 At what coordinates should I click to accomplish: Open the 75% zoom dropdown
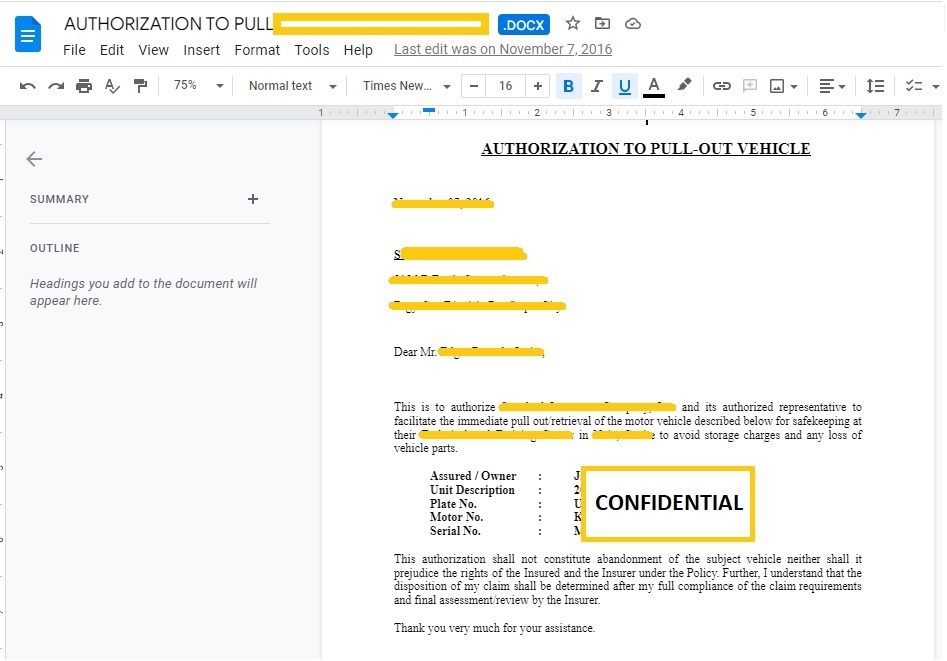point(198,86)
